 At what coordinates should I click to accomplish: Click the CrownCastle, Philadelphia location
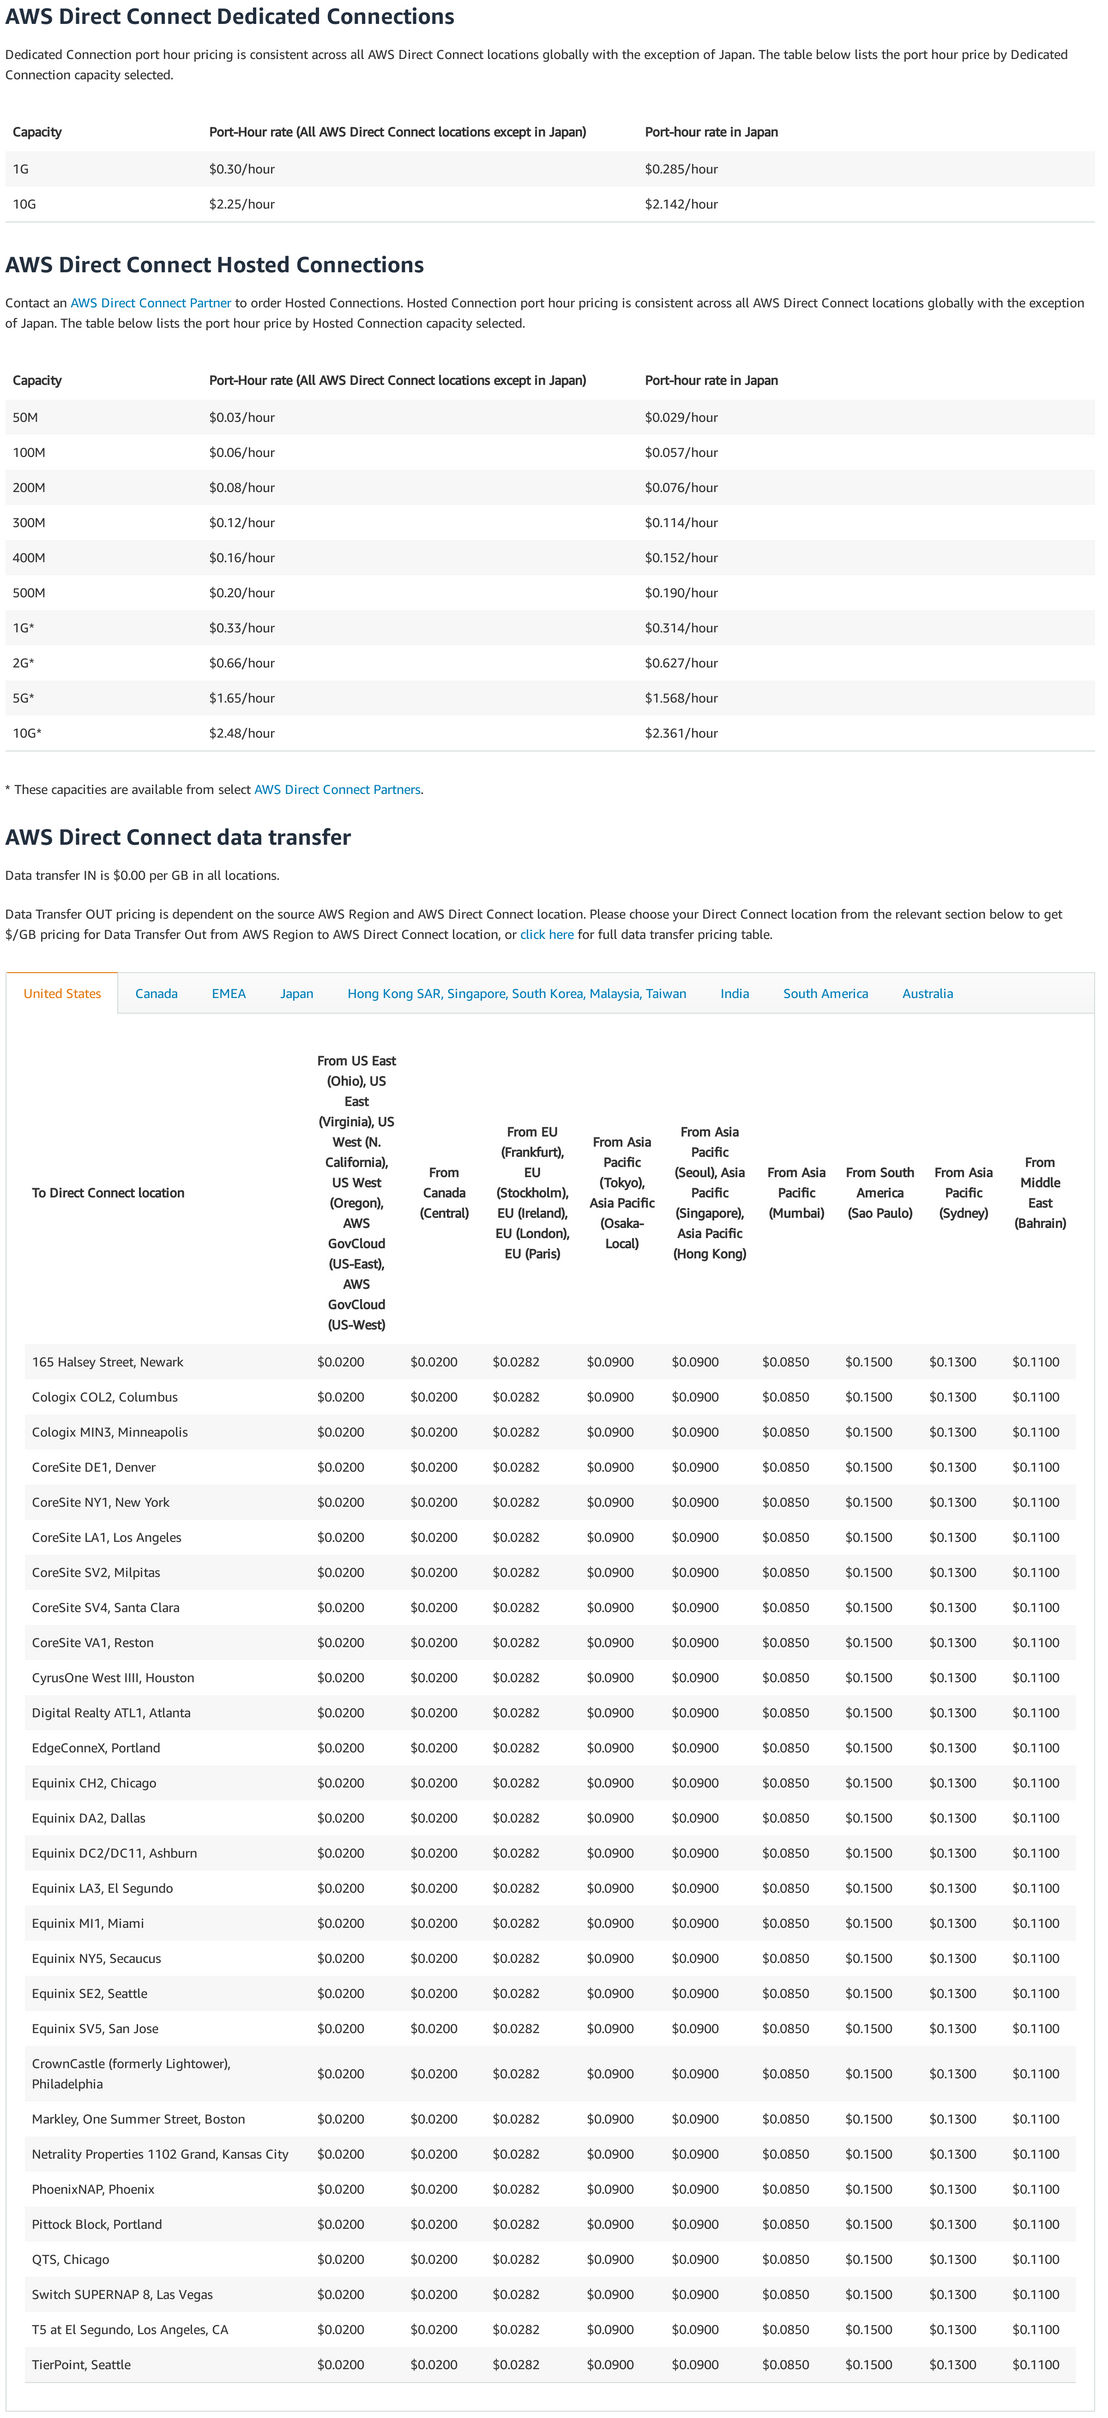[x=131, y=2072]
